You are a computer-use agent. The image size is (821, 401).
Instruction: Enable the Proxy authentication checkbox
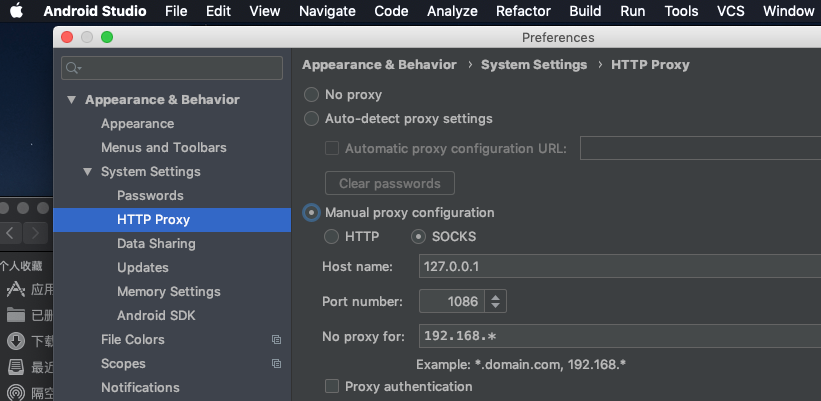(x=332, y=386)
